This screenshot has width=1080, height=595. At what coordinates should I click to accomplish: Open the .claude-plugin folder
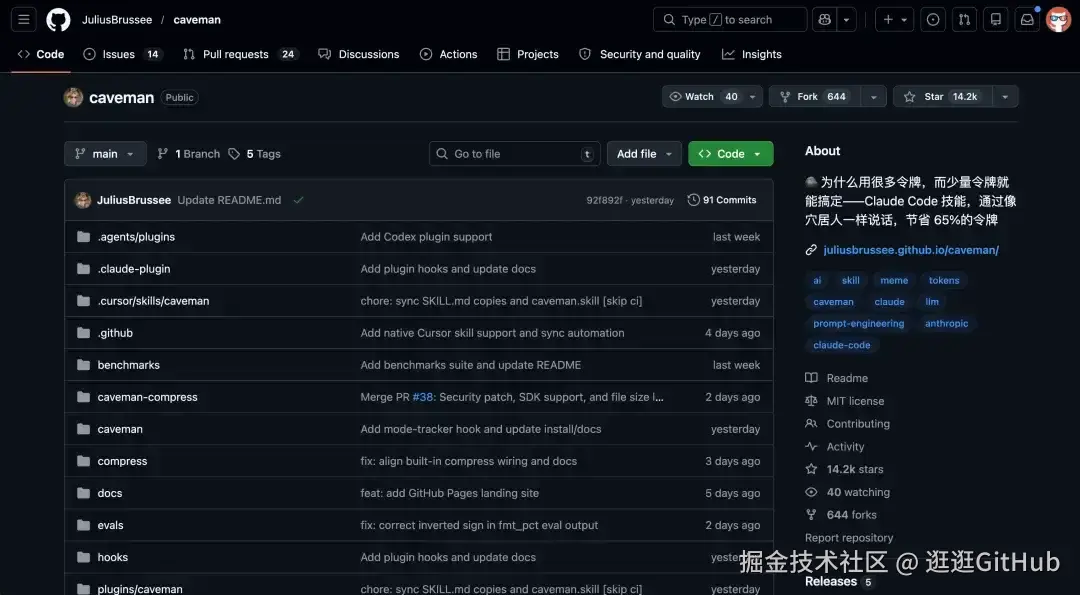[134, 269]
